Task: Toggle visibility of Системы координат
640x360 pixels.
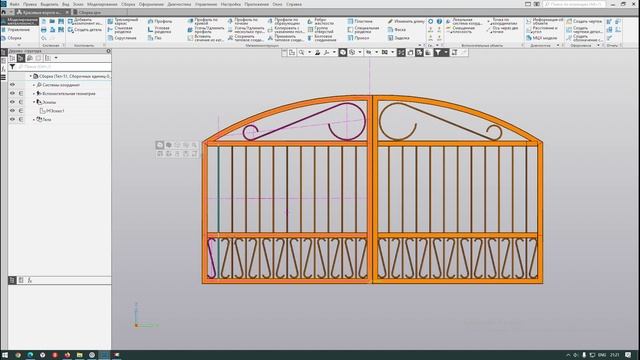Action: 12,85
